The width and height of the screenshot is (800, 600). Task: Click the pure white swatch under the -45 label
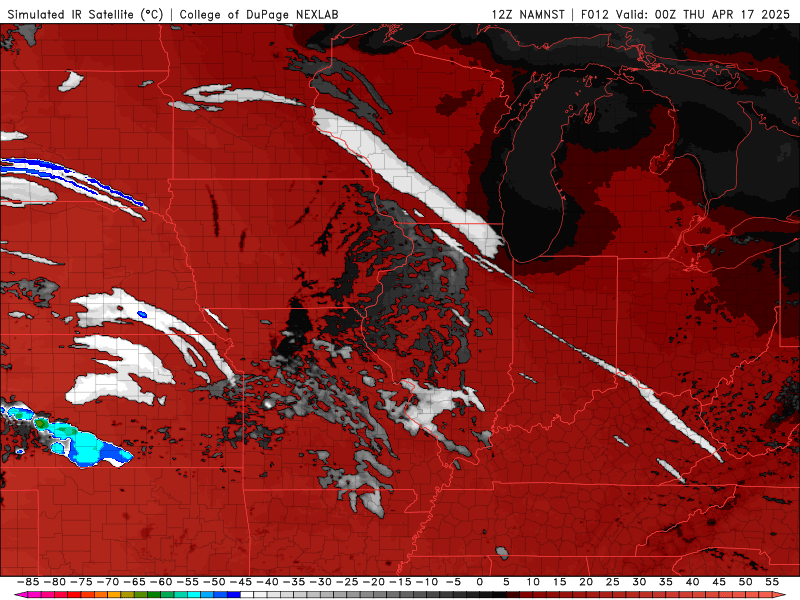(247, 595)
